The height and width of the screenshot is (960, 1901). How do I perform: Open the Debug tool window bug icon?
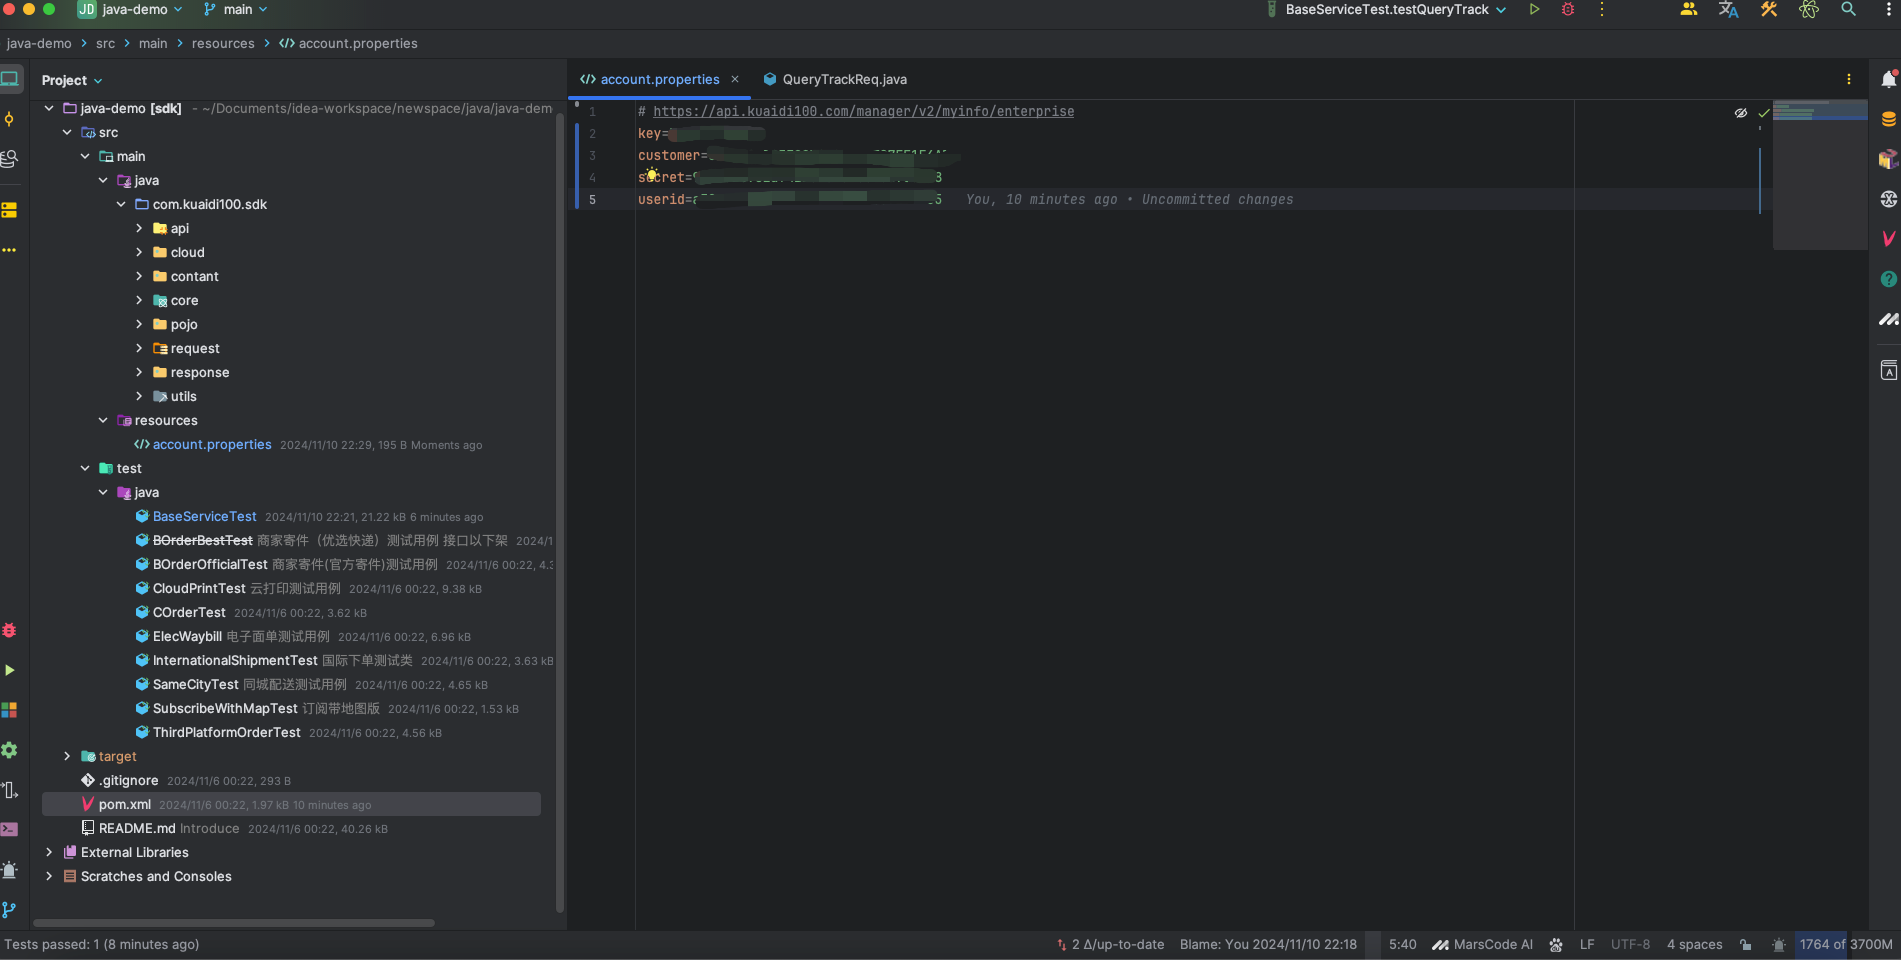point(10,630)
